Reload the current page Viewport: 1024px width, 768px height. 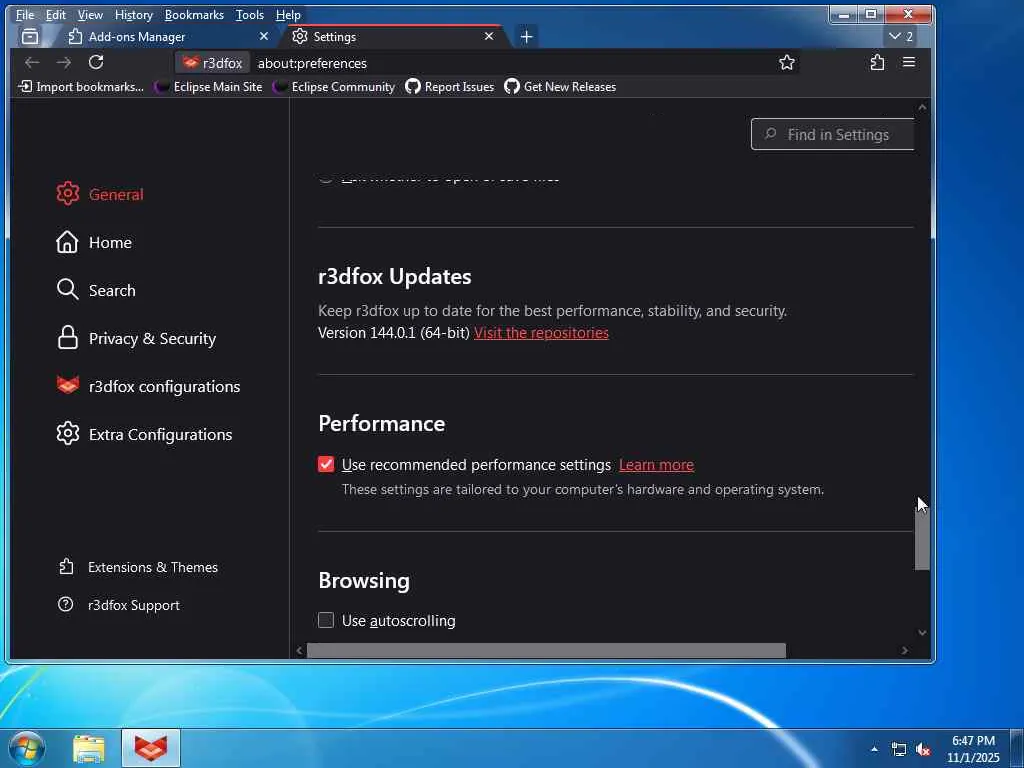96,63
